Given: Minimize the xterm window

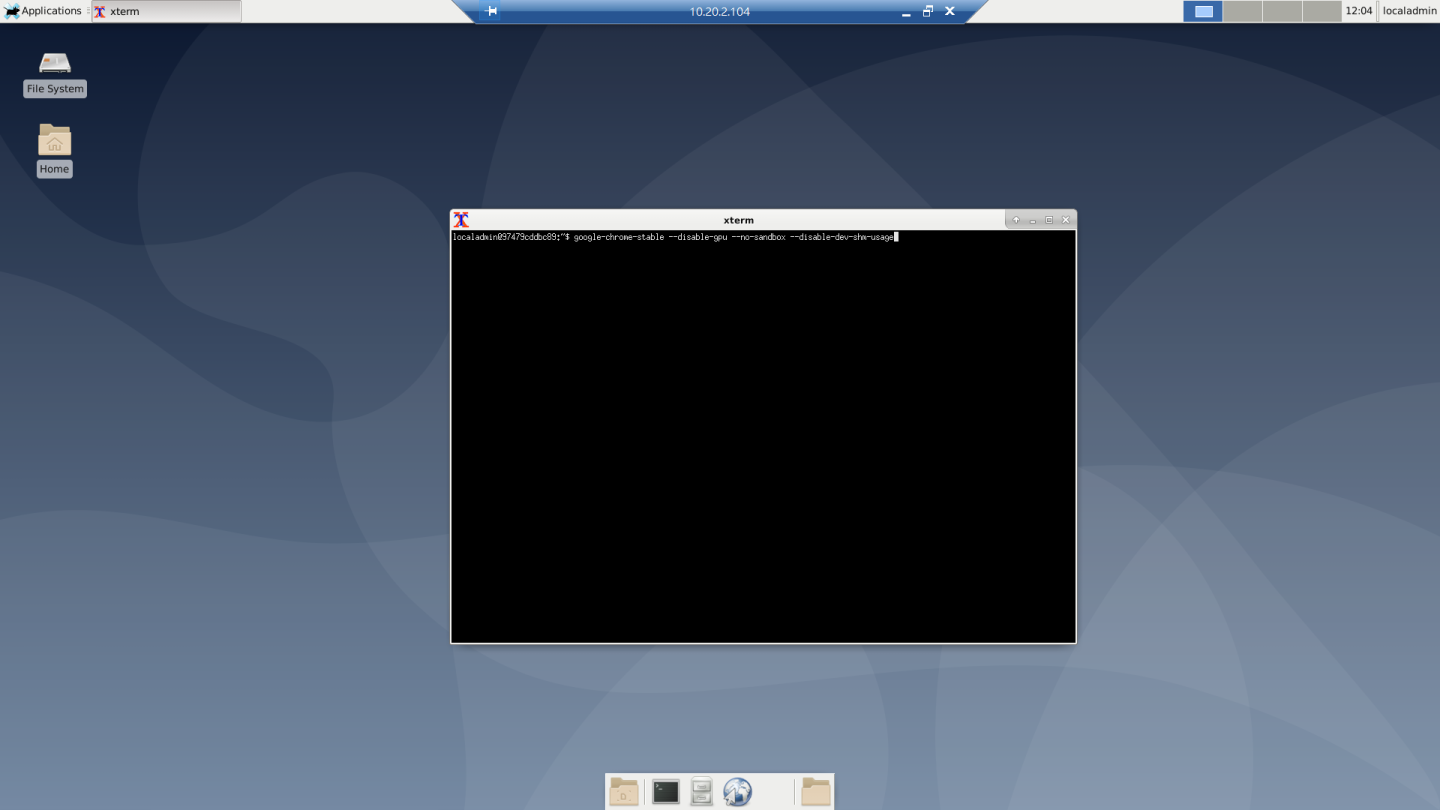Looking at the screenshot, I should pyautogui.click(x=1032, y=220).
